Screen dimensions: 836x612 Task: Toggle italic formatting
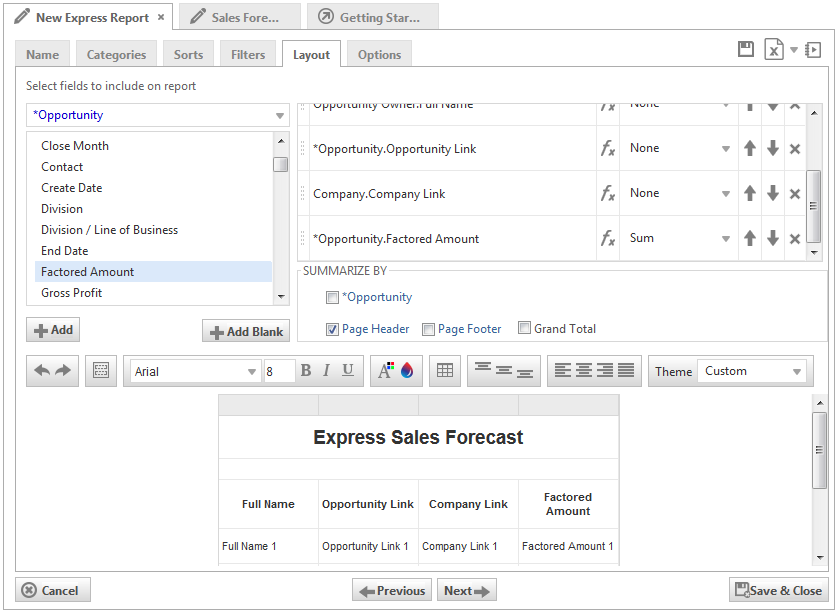coord(326,371)
